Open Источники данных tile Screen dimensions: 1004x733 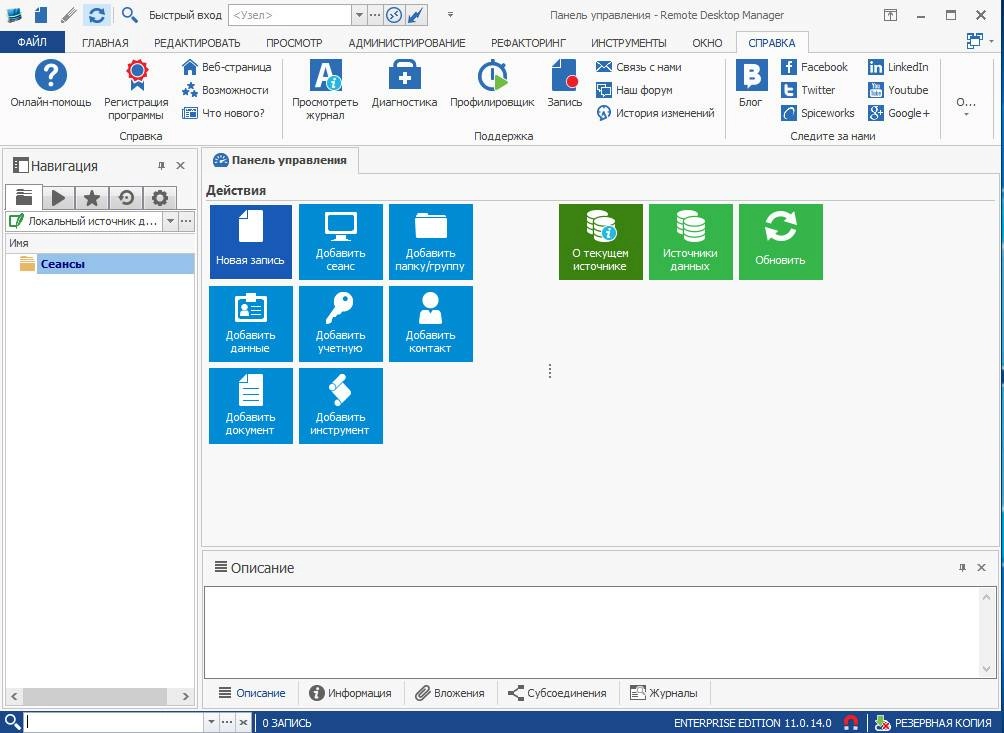[x=690, y=242]
